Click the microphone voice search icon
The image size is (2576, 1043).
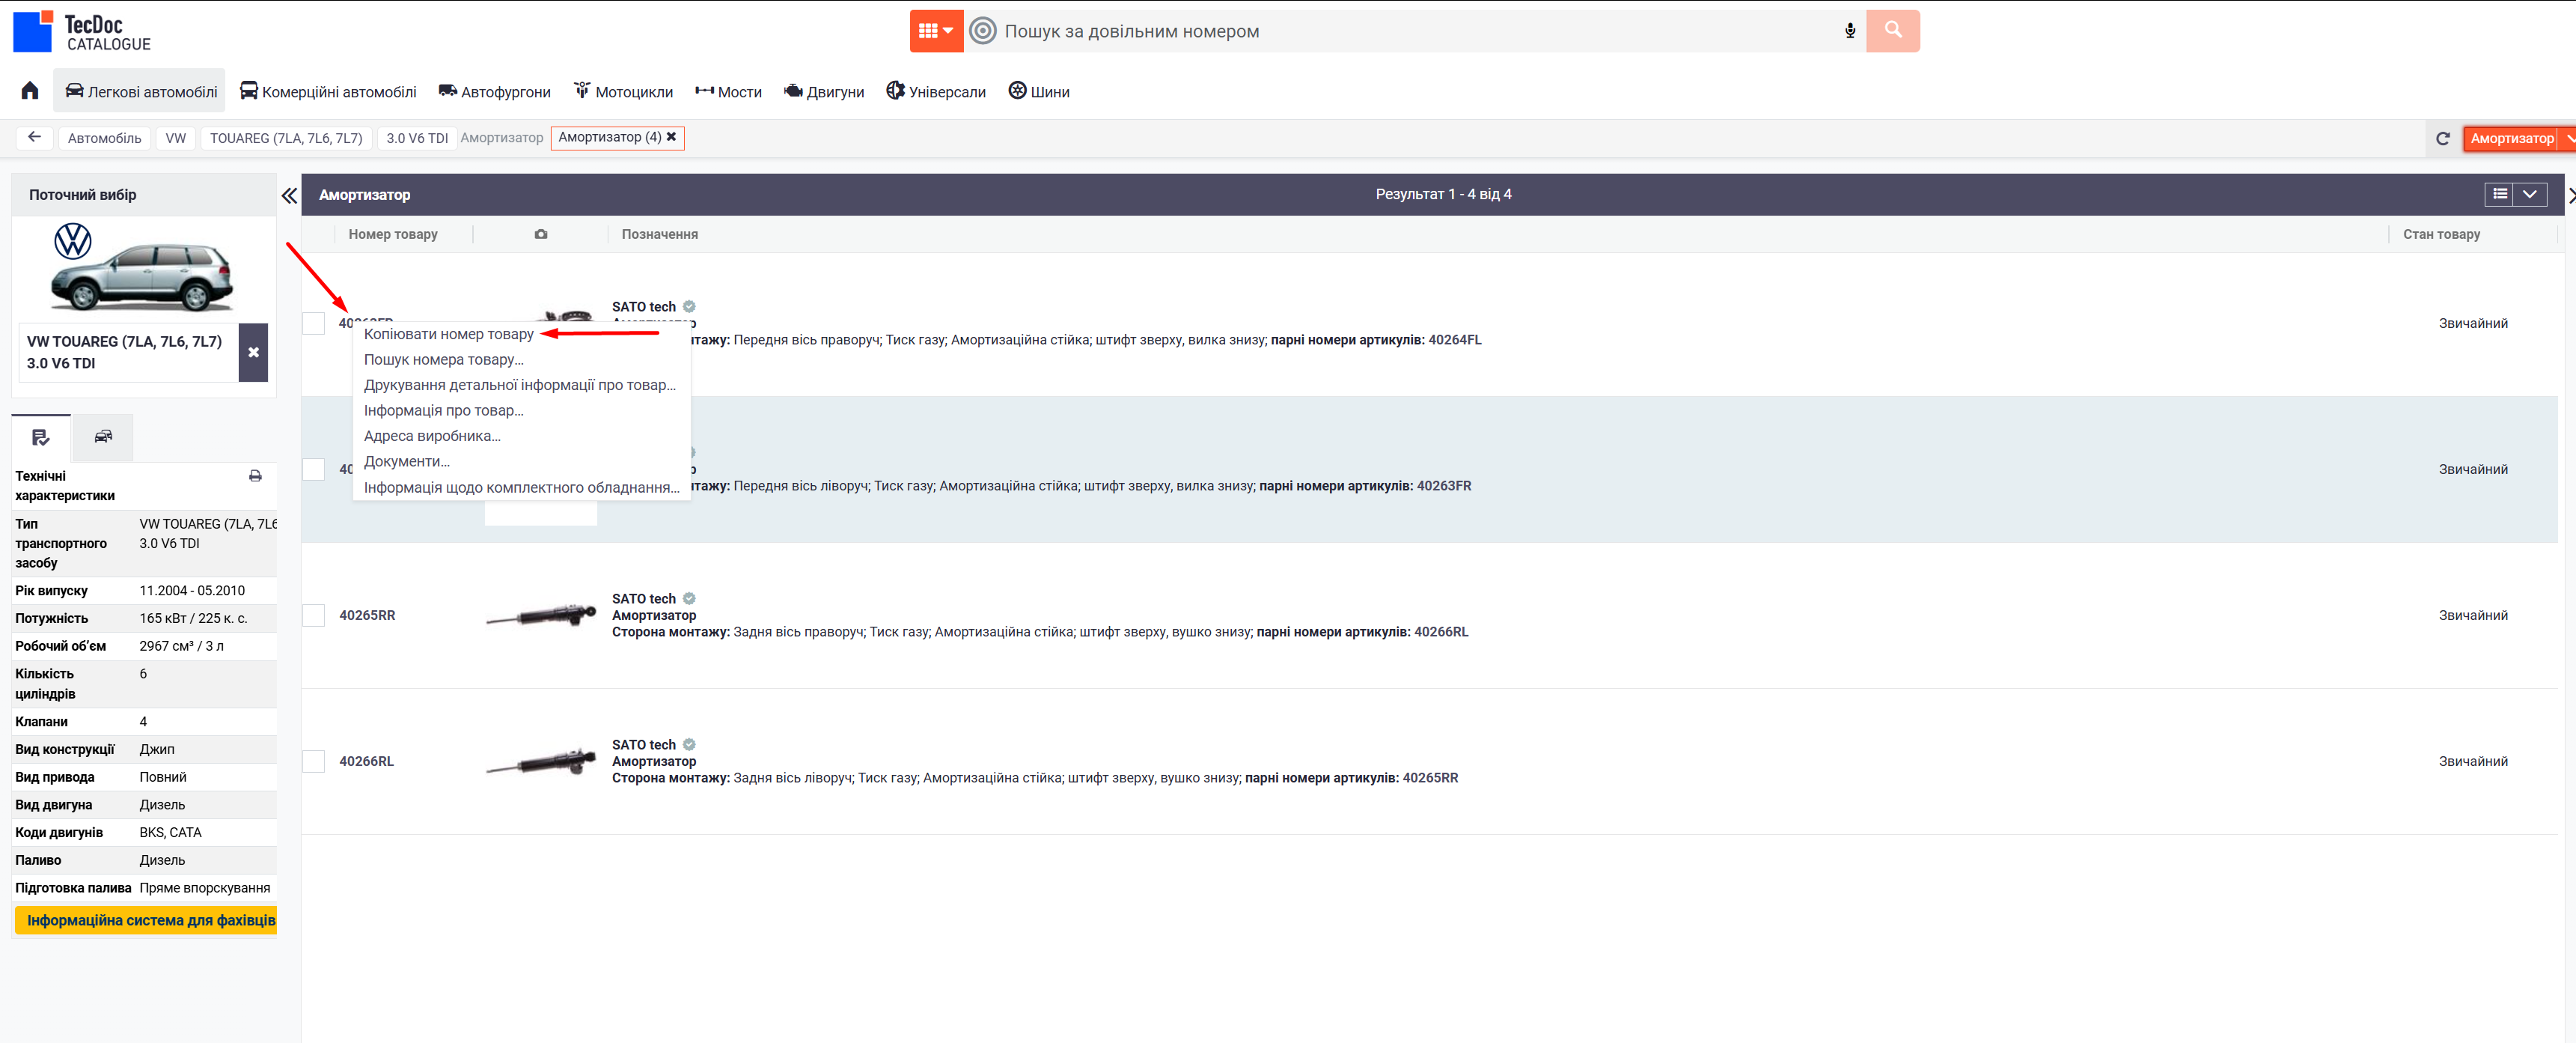point(1849,31)
